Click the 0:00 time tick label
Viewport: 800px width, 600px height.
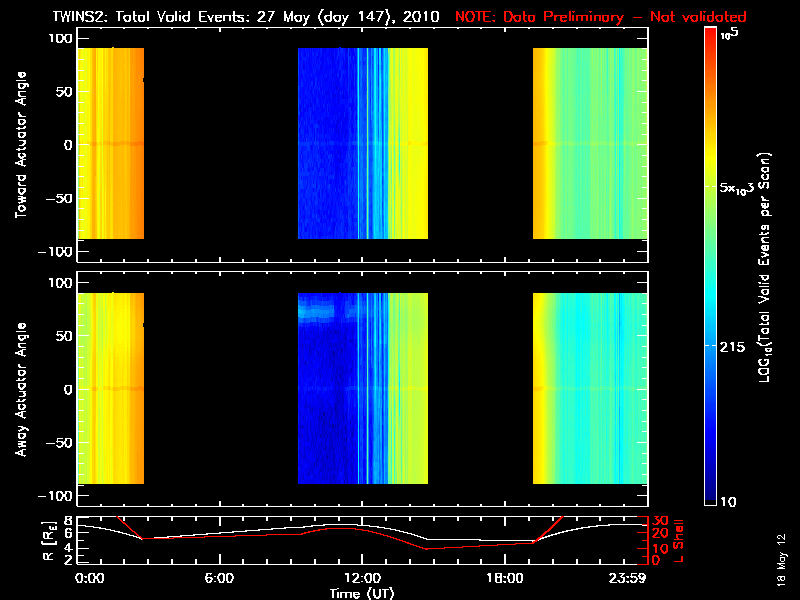tap(89, 579)
